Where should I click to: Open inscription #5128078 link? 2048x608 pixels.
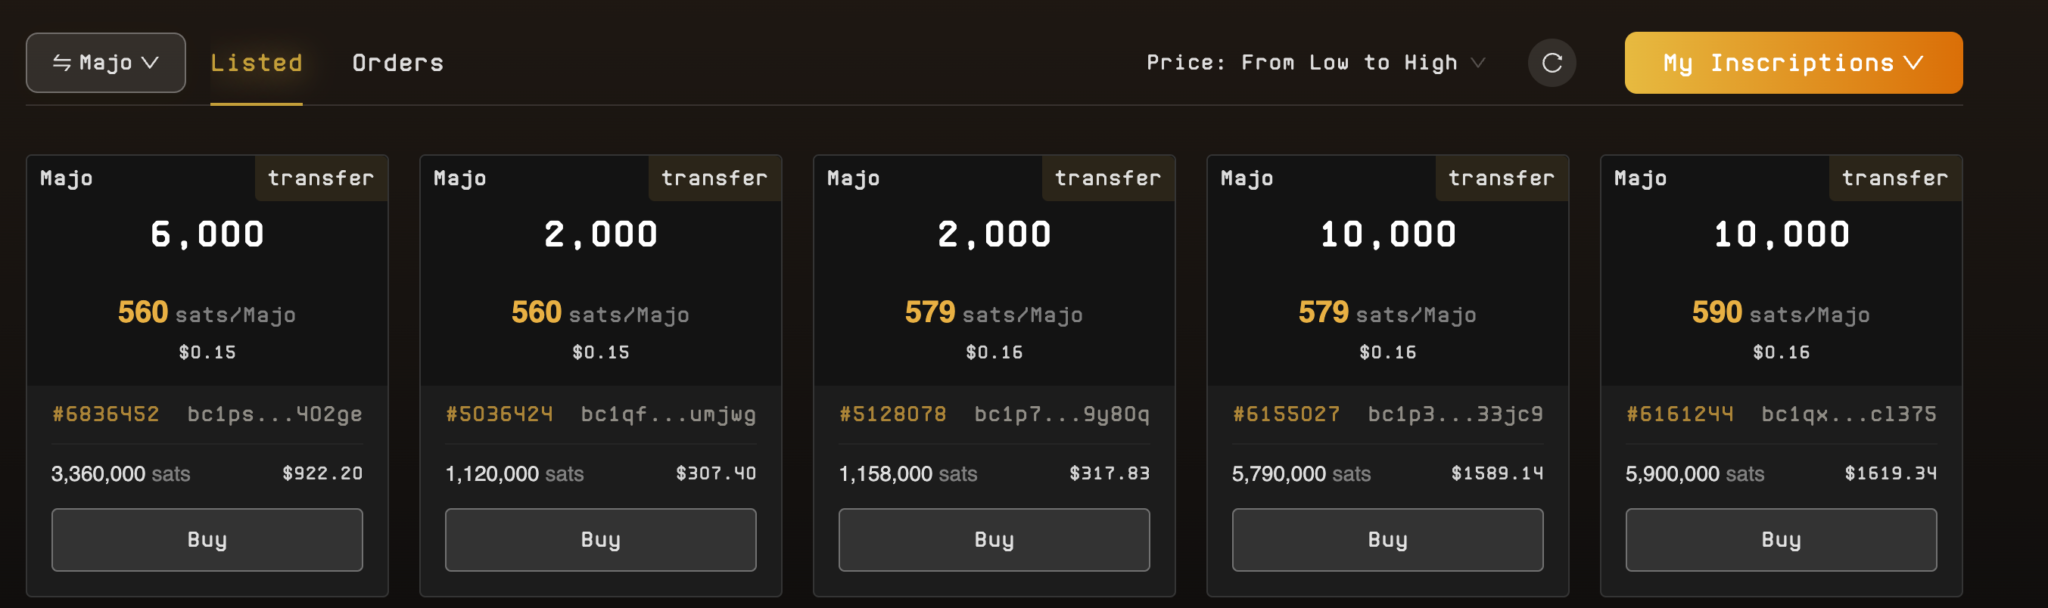tap(893, 414)
